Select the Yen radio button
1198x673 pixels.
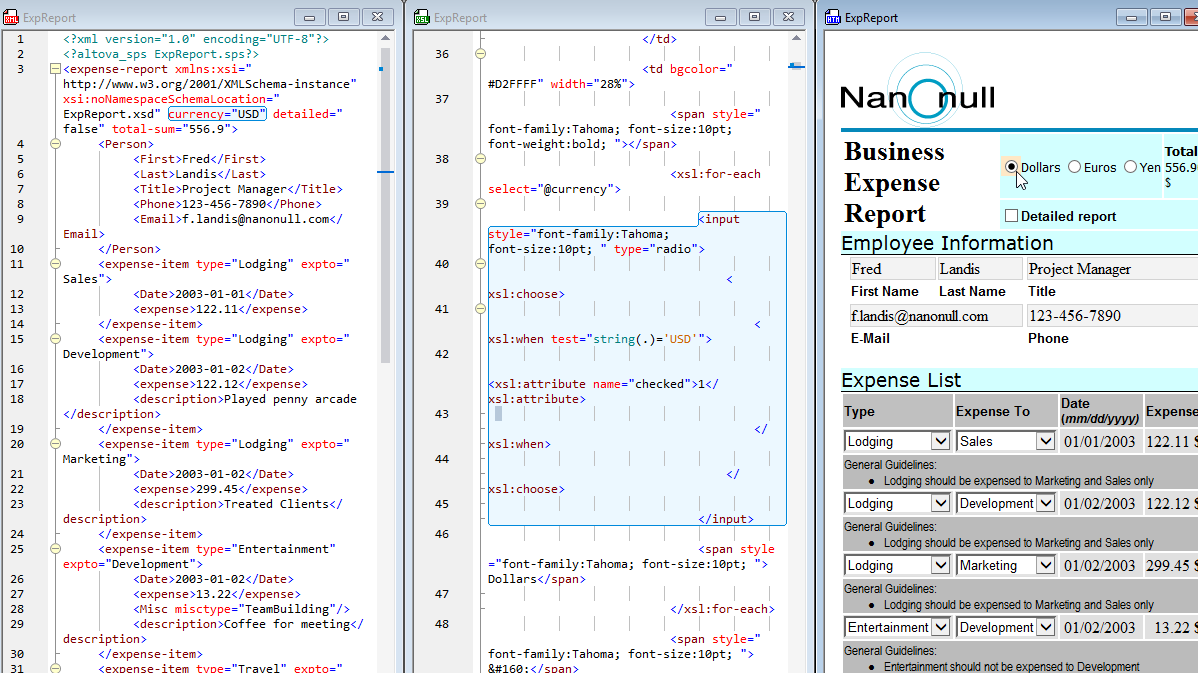click(1131, 167)
